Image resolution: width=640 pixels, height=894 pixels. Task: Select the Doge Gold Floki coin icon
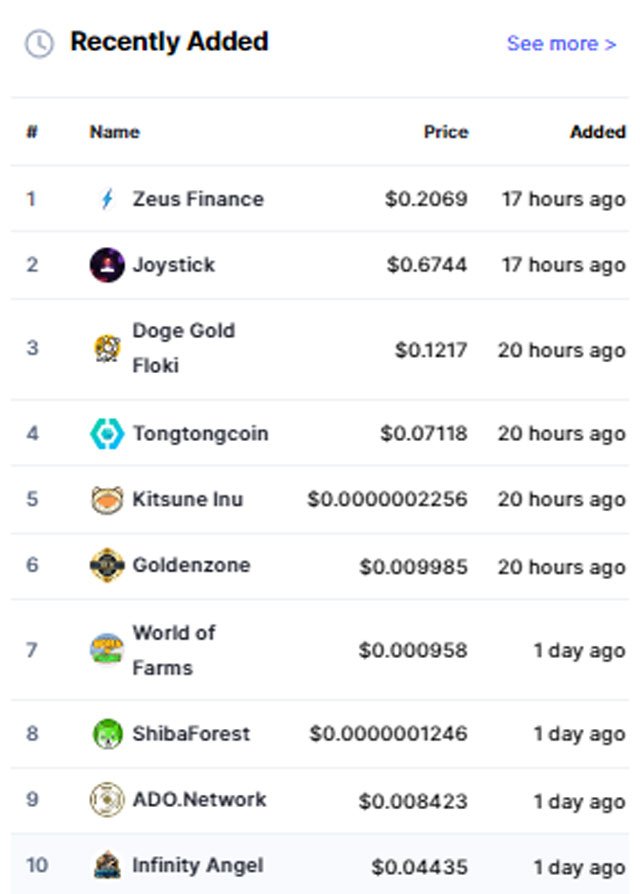coord(107,348)
